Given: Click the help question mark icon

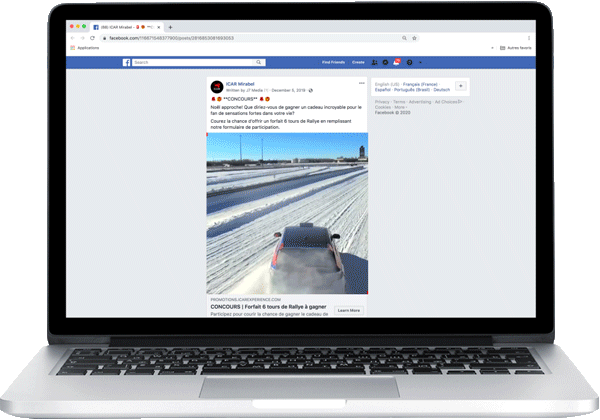Looking at the screenshot, I should coord(410,62).
